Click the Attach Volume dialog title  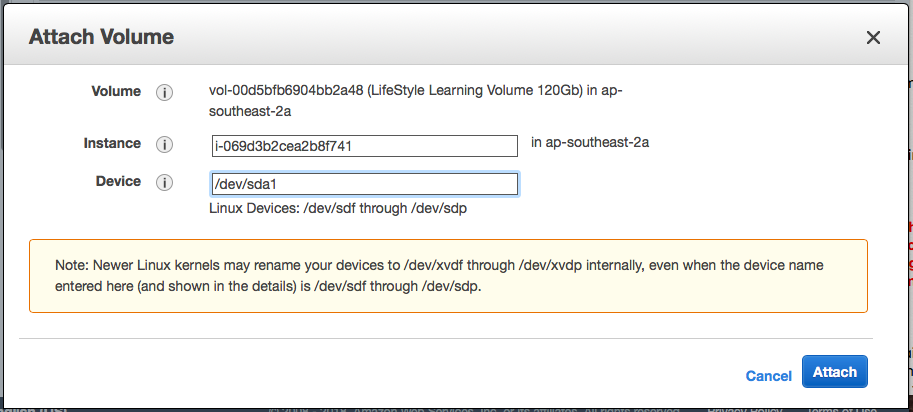coord(101,37)
